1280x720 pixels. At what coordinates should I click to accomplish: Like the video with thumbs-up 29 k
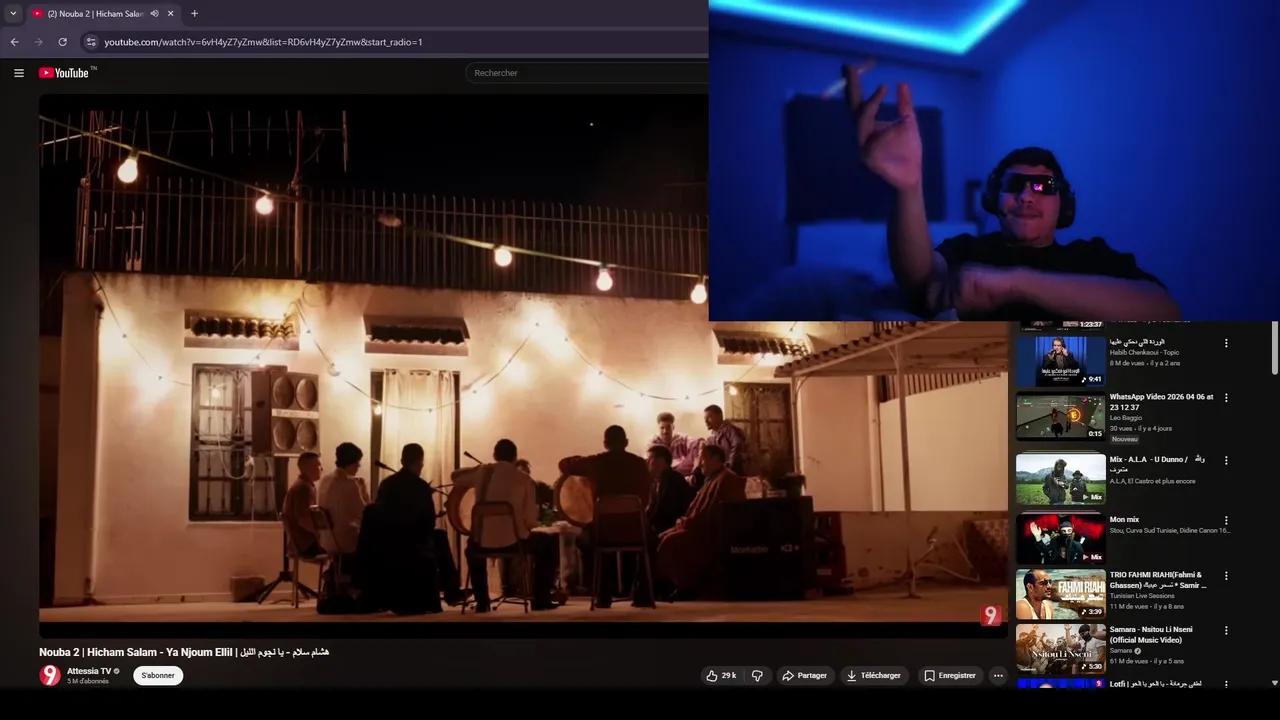[721, 675]
